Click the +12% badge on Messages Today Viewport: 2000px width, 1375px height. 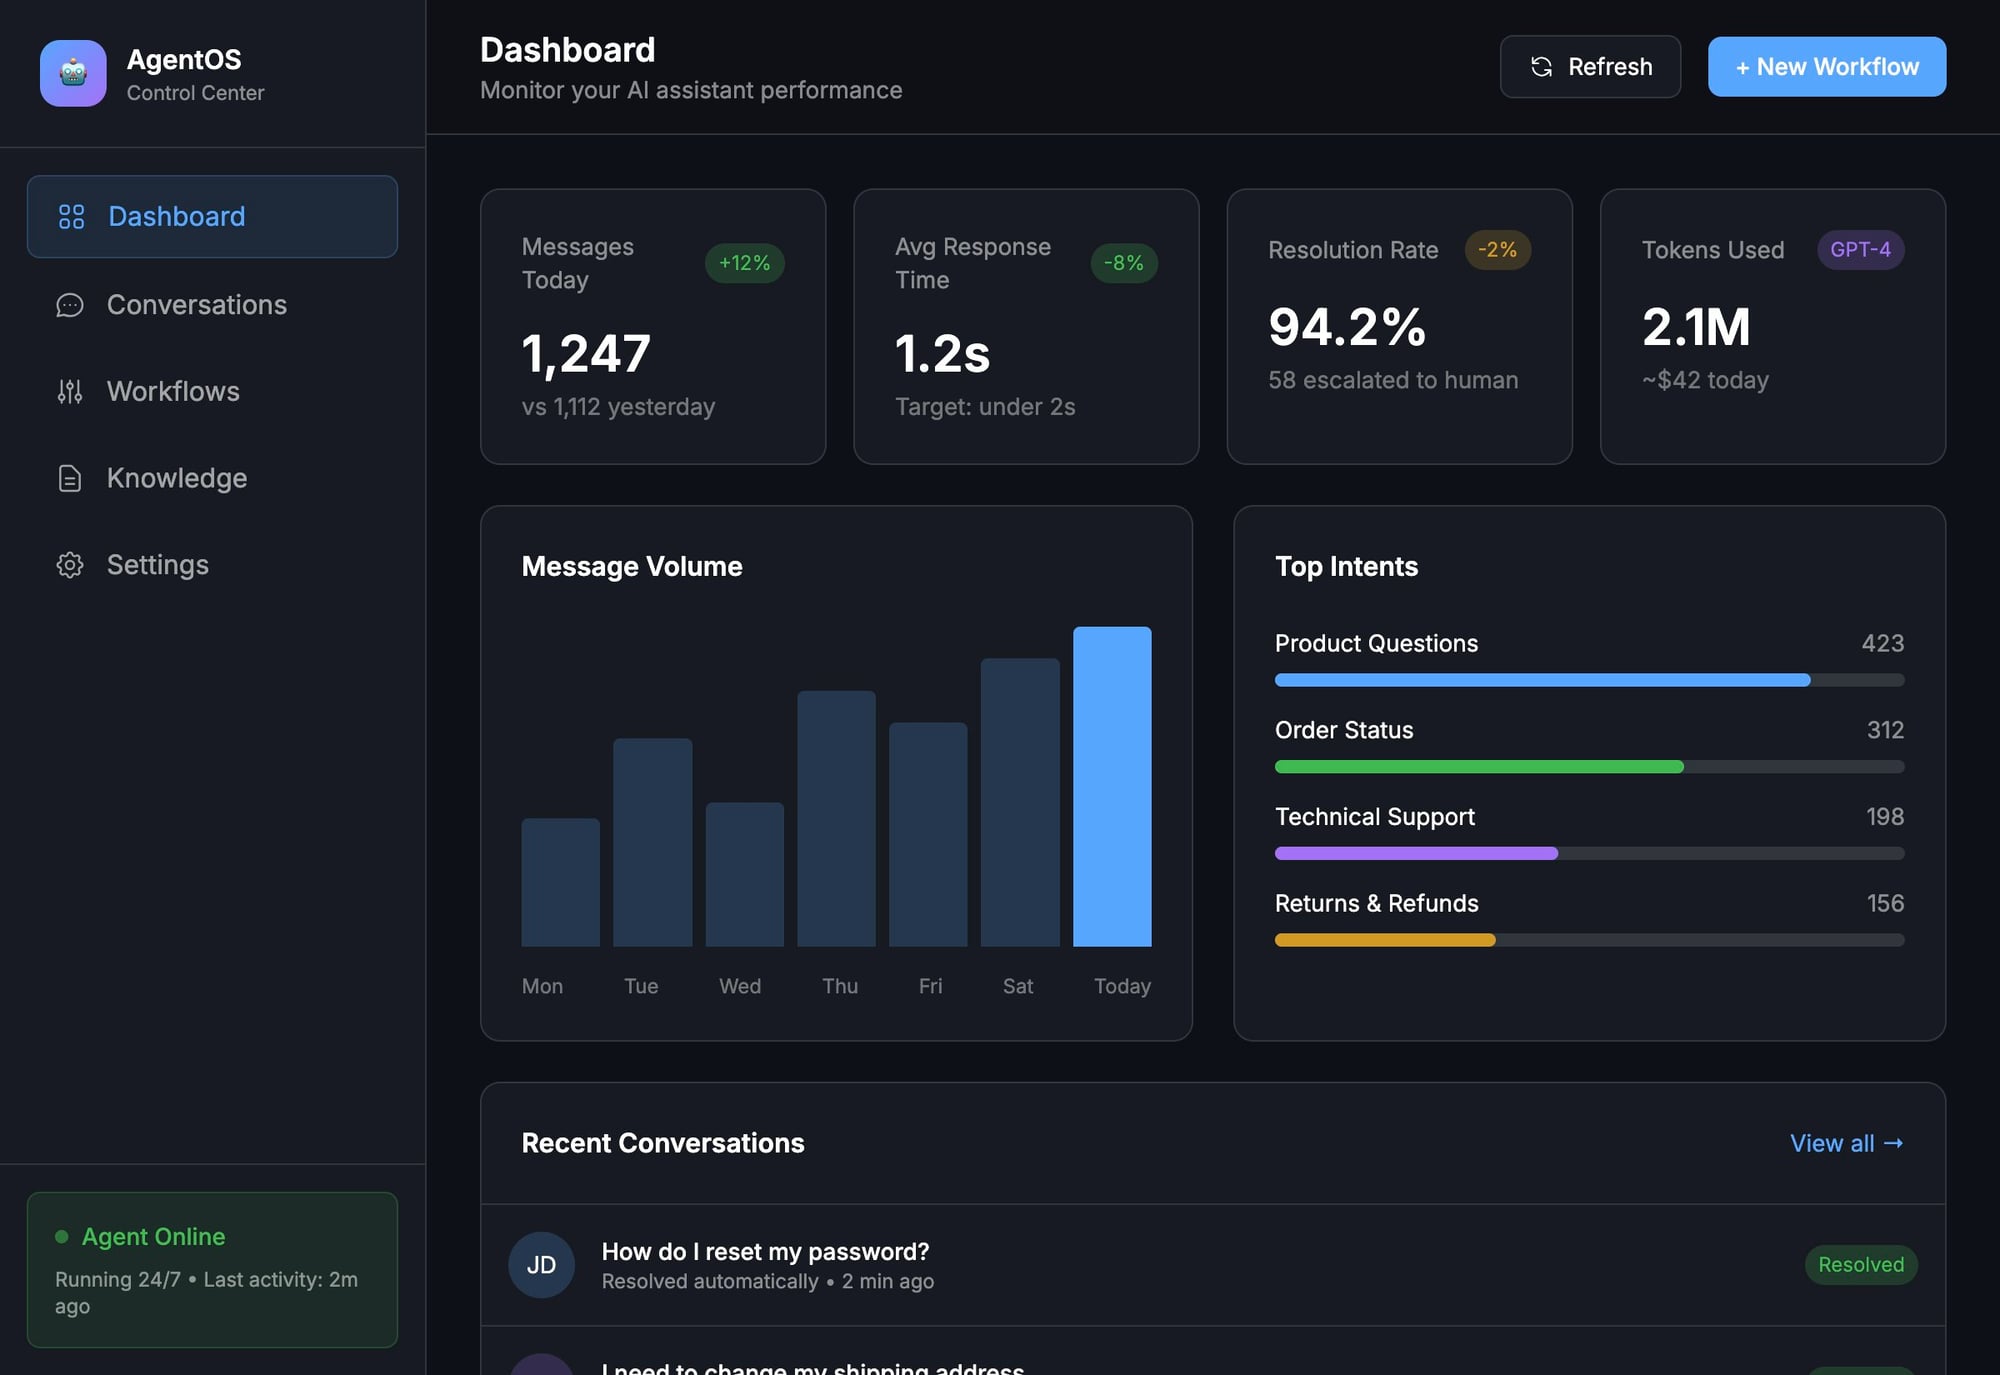point(744,263)
